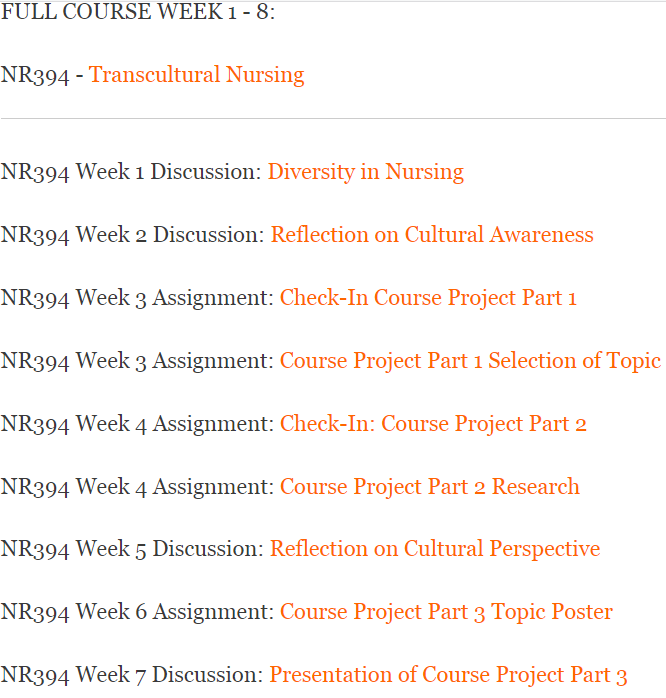Open Presentation of Course Project Part 3 link
Screen dimensions: 666x698
[x=448, y=675]
